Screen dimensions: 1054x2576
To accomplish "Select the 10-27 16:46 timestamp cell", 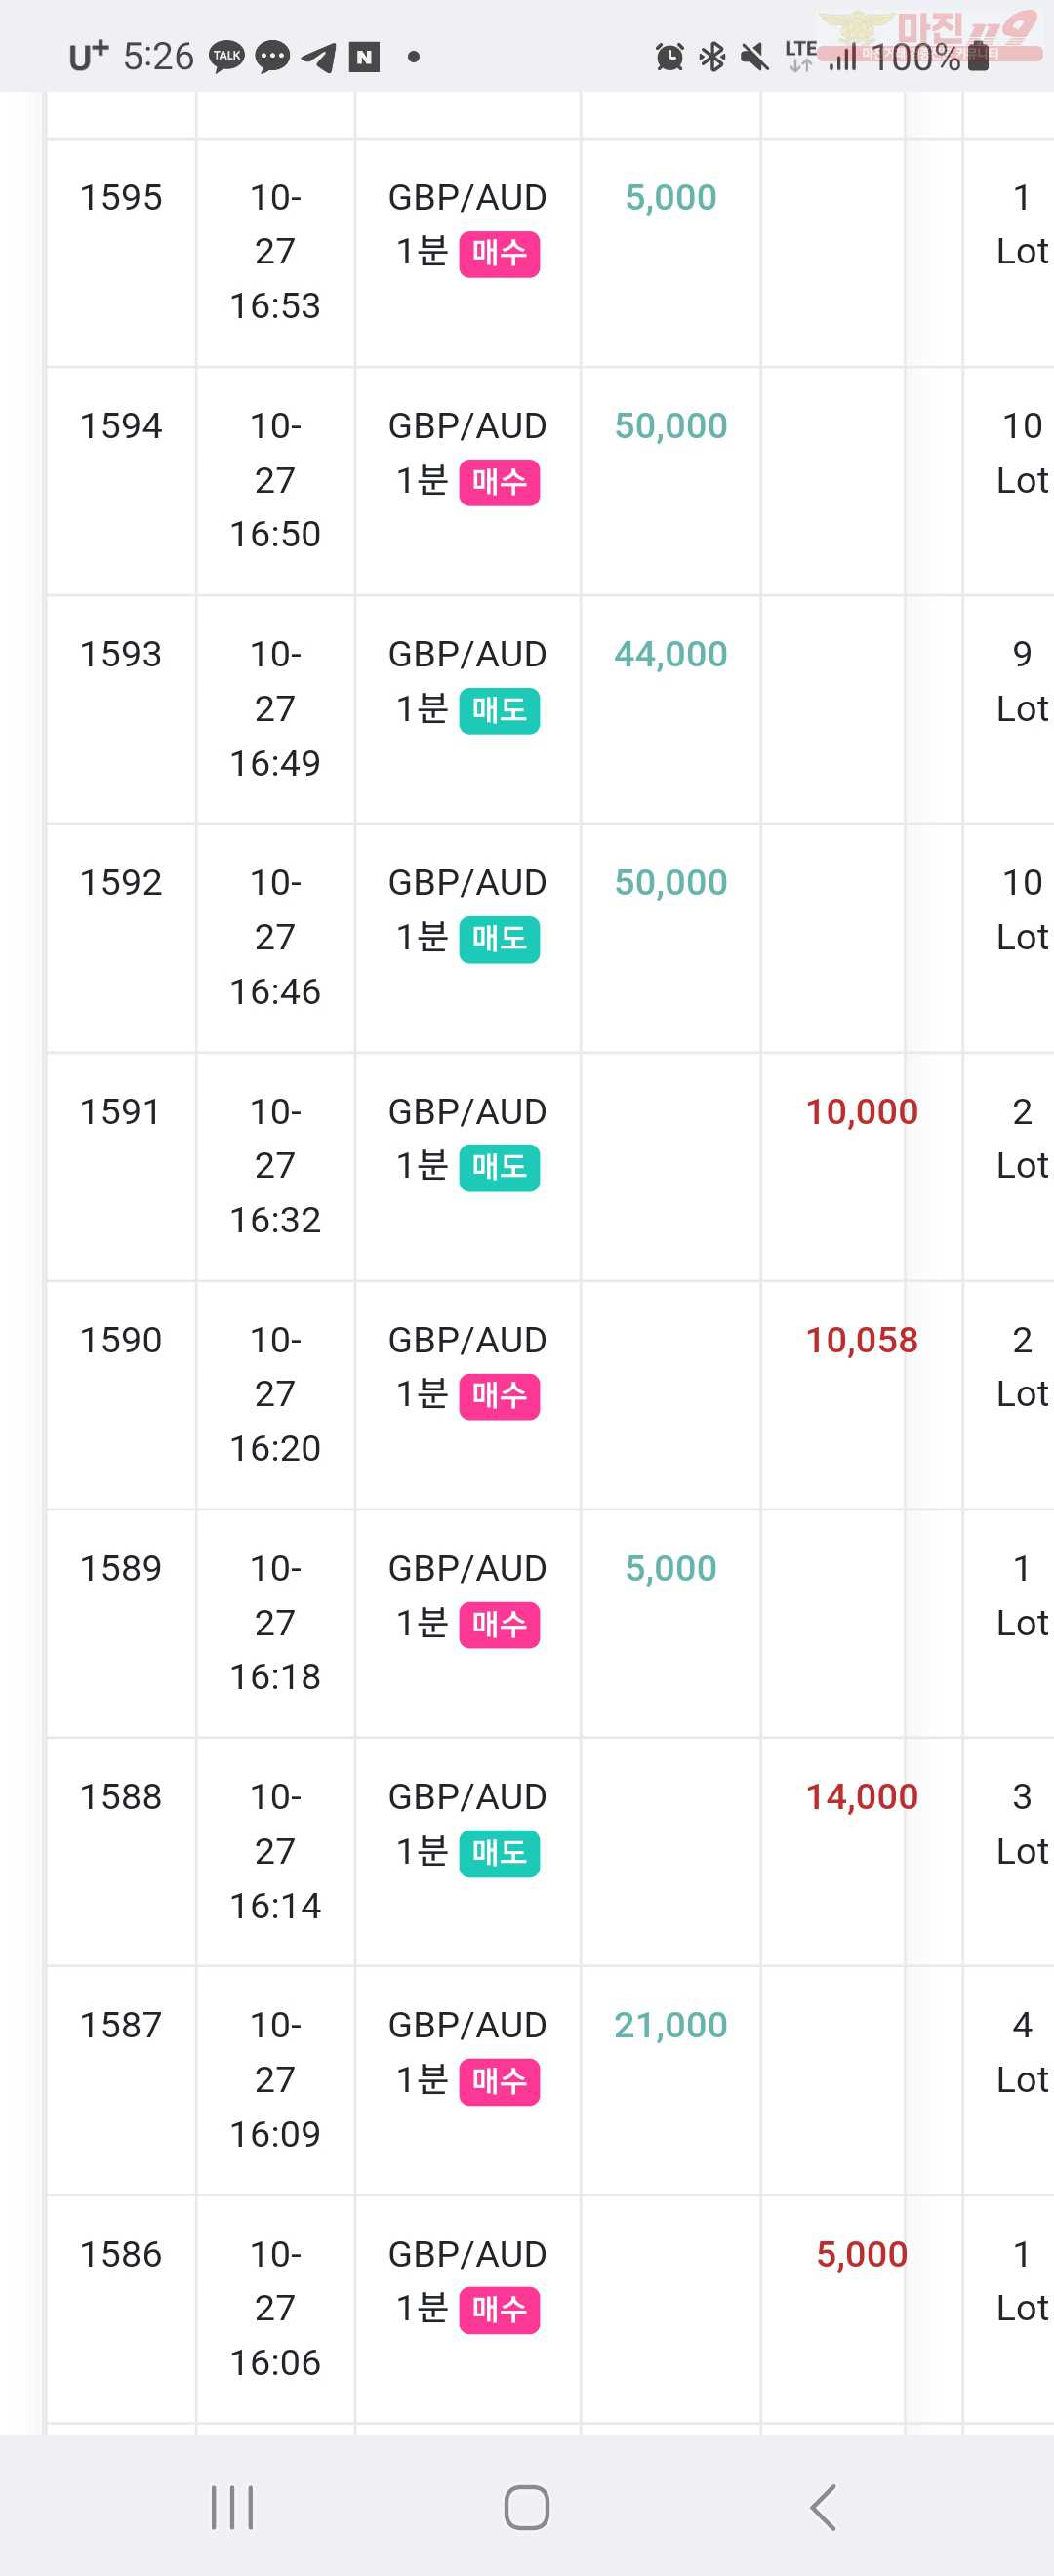I will pyautogui.click(x=275, y=937).
